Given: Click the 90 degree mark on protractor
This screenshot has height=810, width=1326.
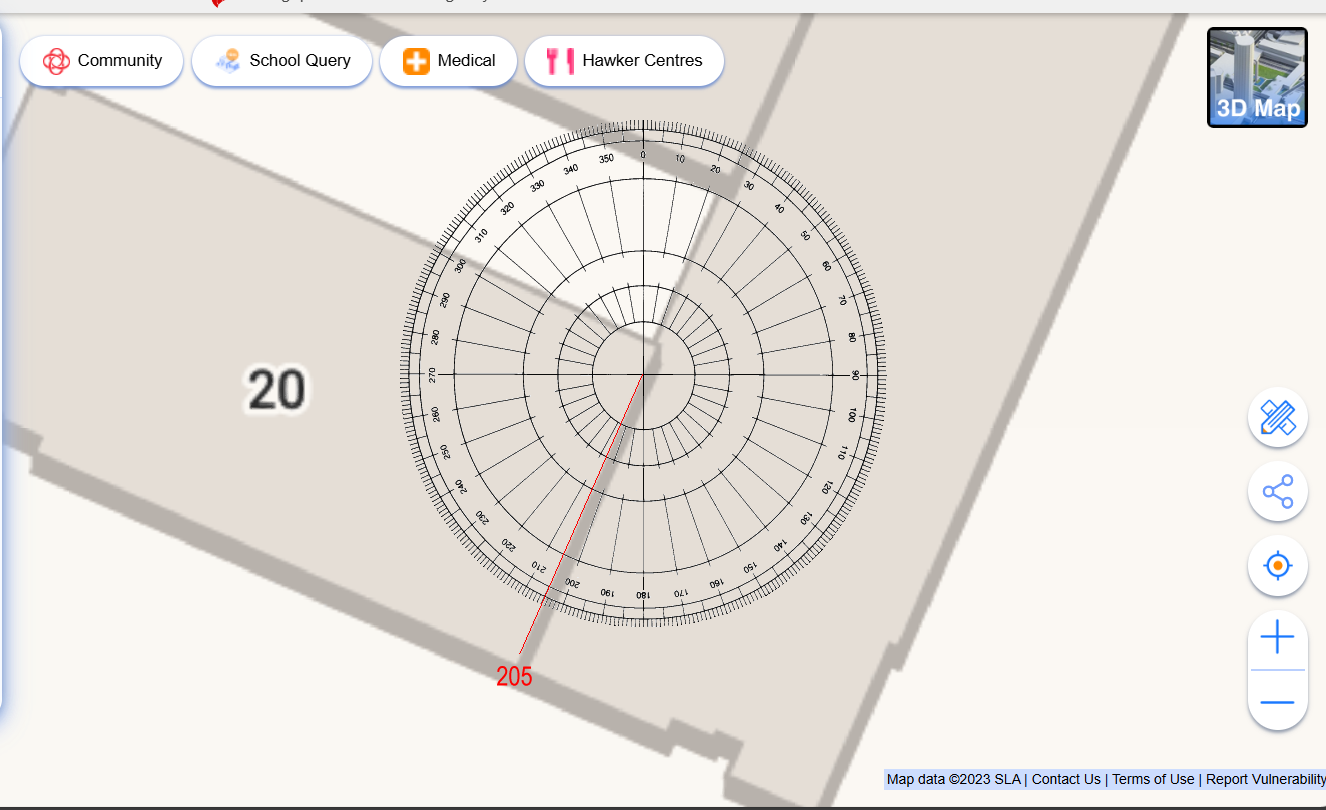Looking at the screenshot, I should pyautogui.click(x=855, y=375).
